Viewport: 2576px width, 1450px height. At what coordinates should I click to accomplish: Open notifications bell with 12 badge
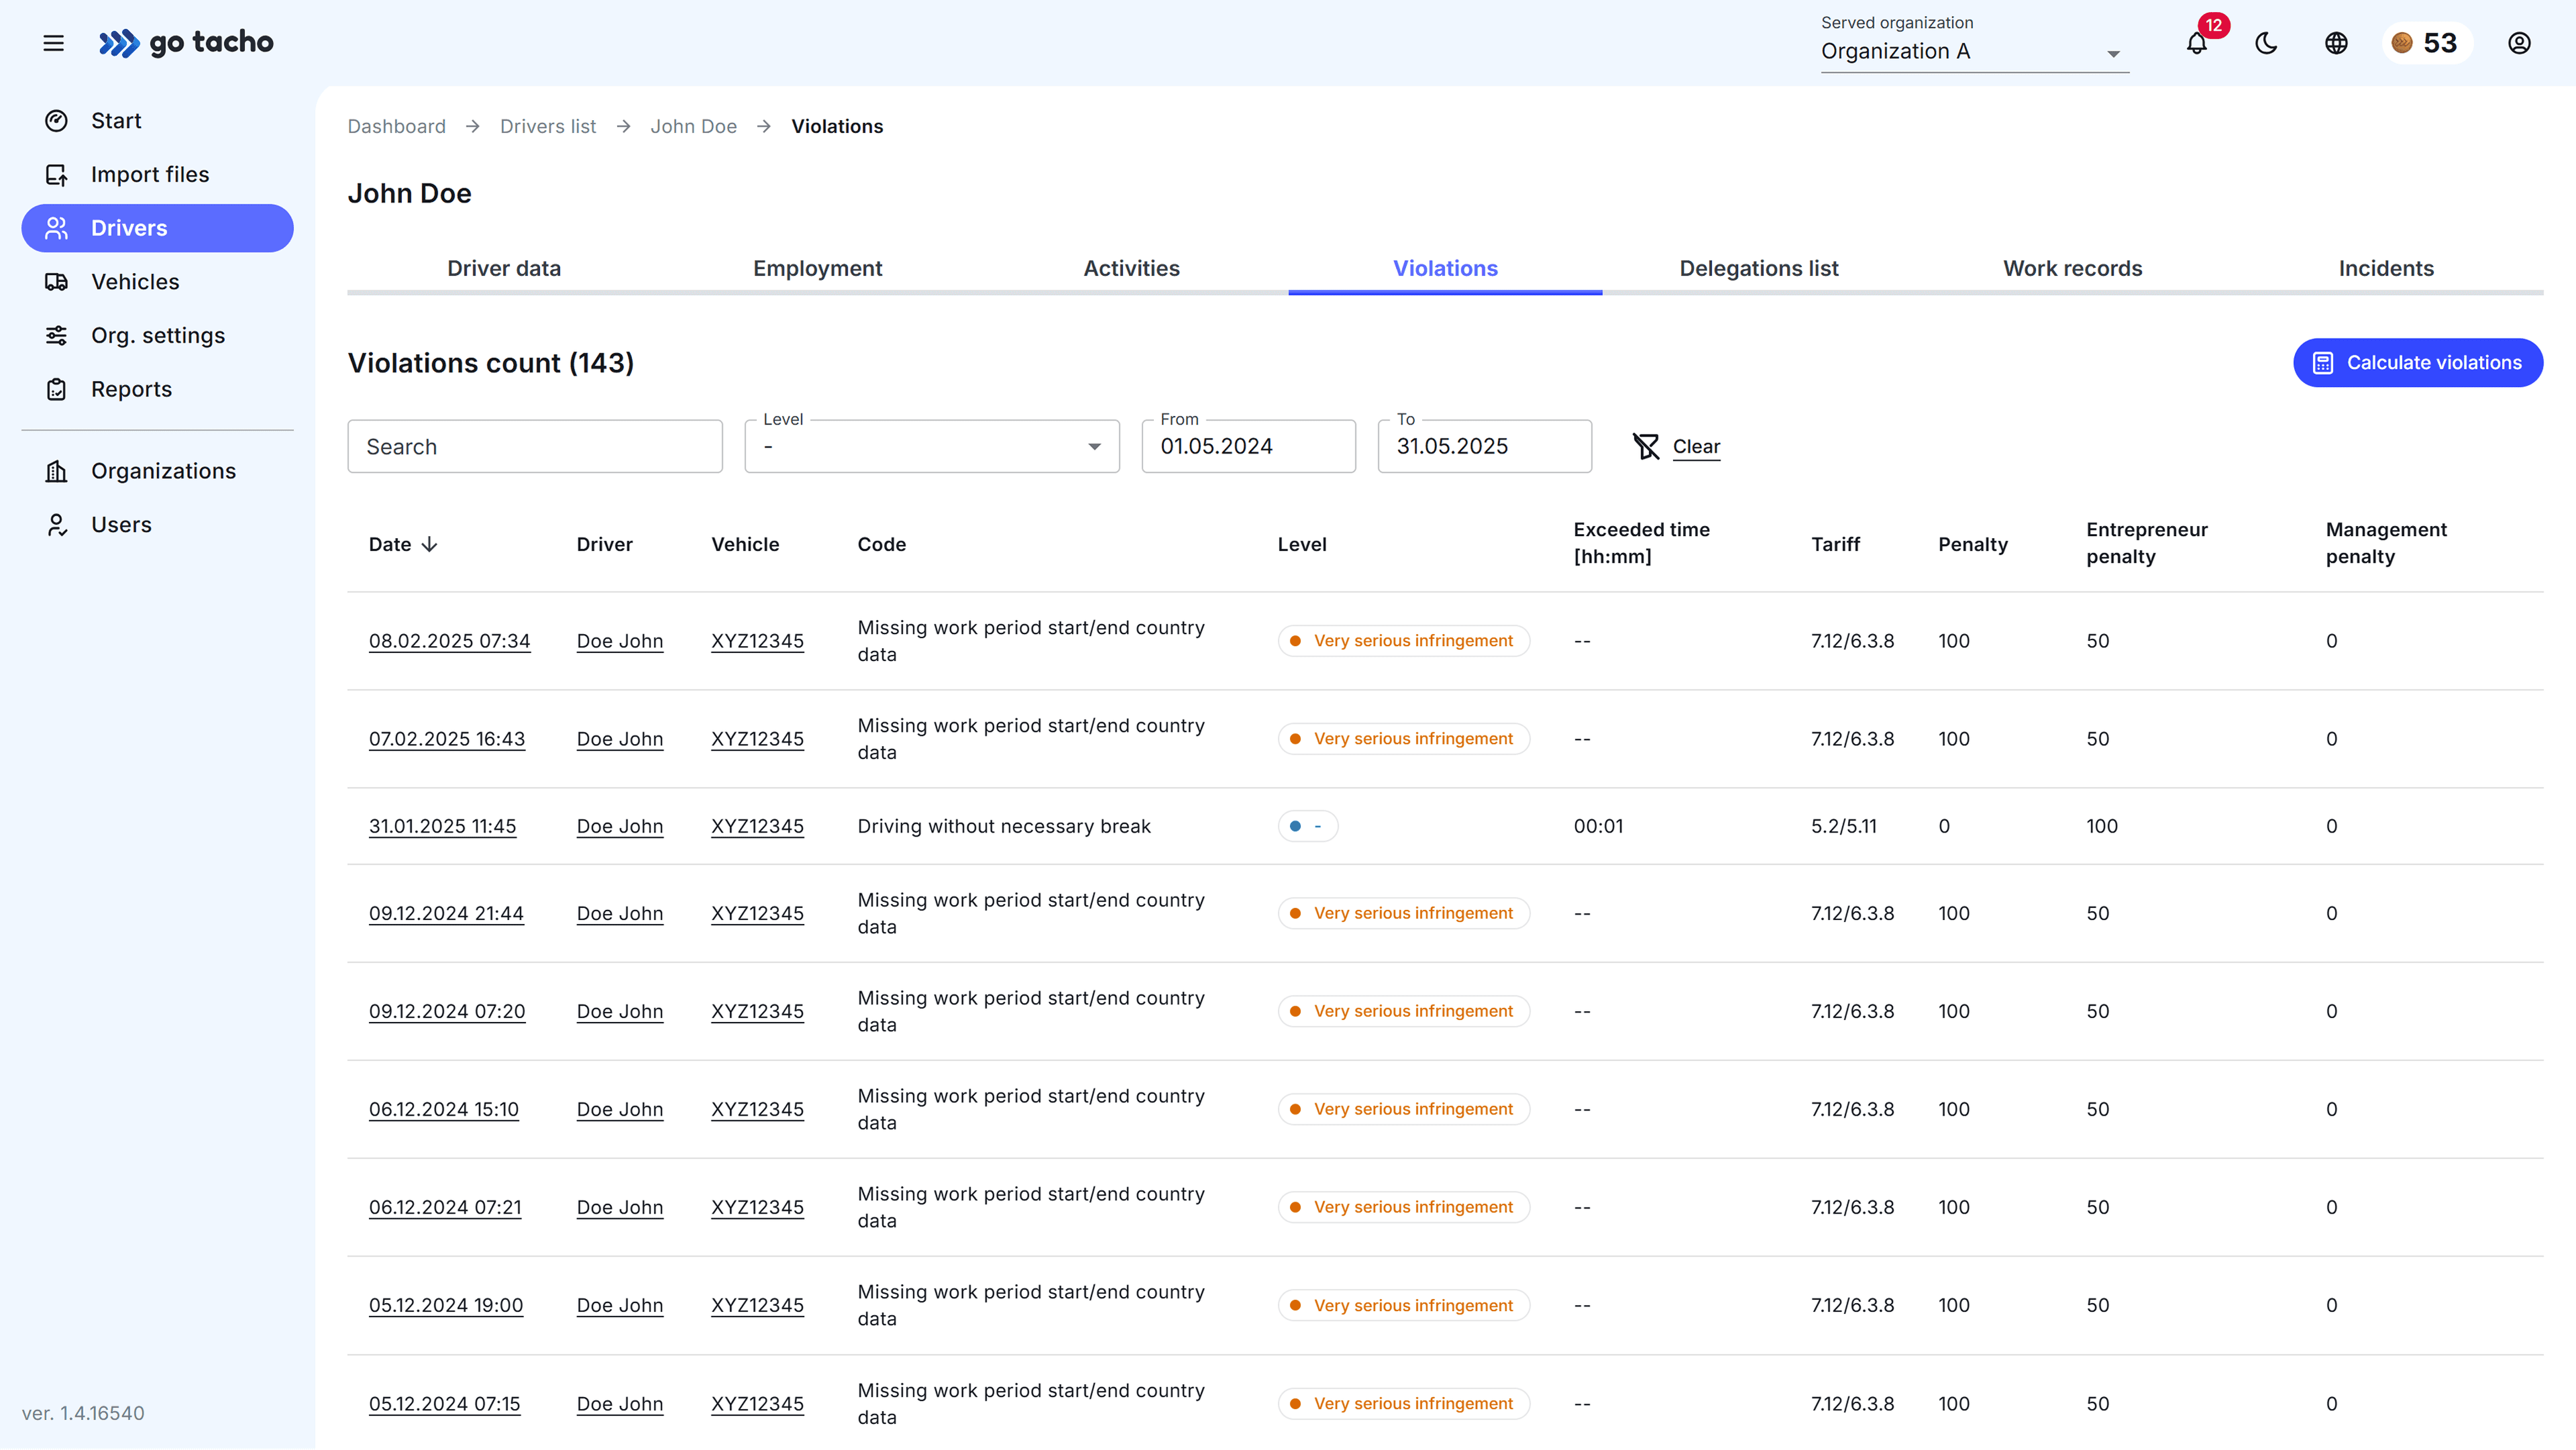pyautogui.click(x=2196, y=44)
